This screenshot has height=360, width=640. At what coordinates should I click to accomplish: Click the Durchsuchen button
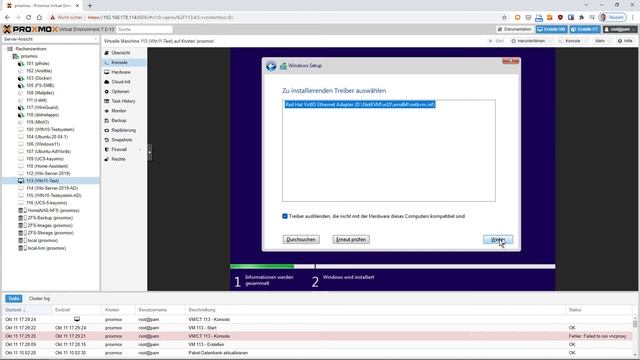point(301,240)
